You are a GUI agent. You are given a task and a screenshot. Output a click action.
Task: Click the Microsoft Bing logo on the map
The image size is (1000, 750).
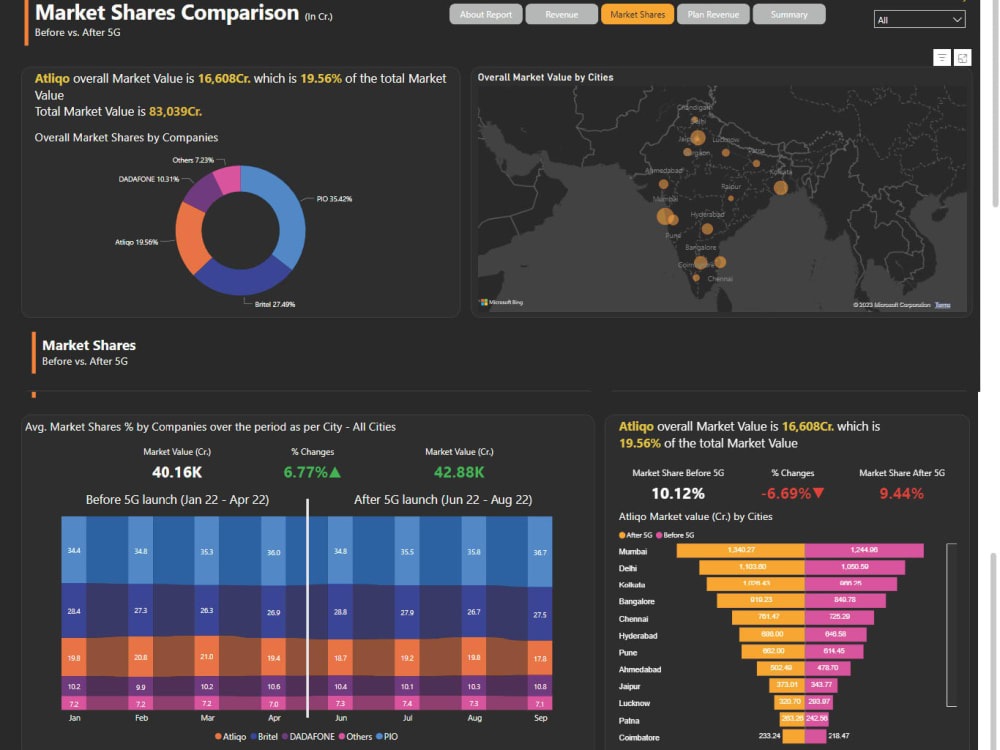coord(502,302)
